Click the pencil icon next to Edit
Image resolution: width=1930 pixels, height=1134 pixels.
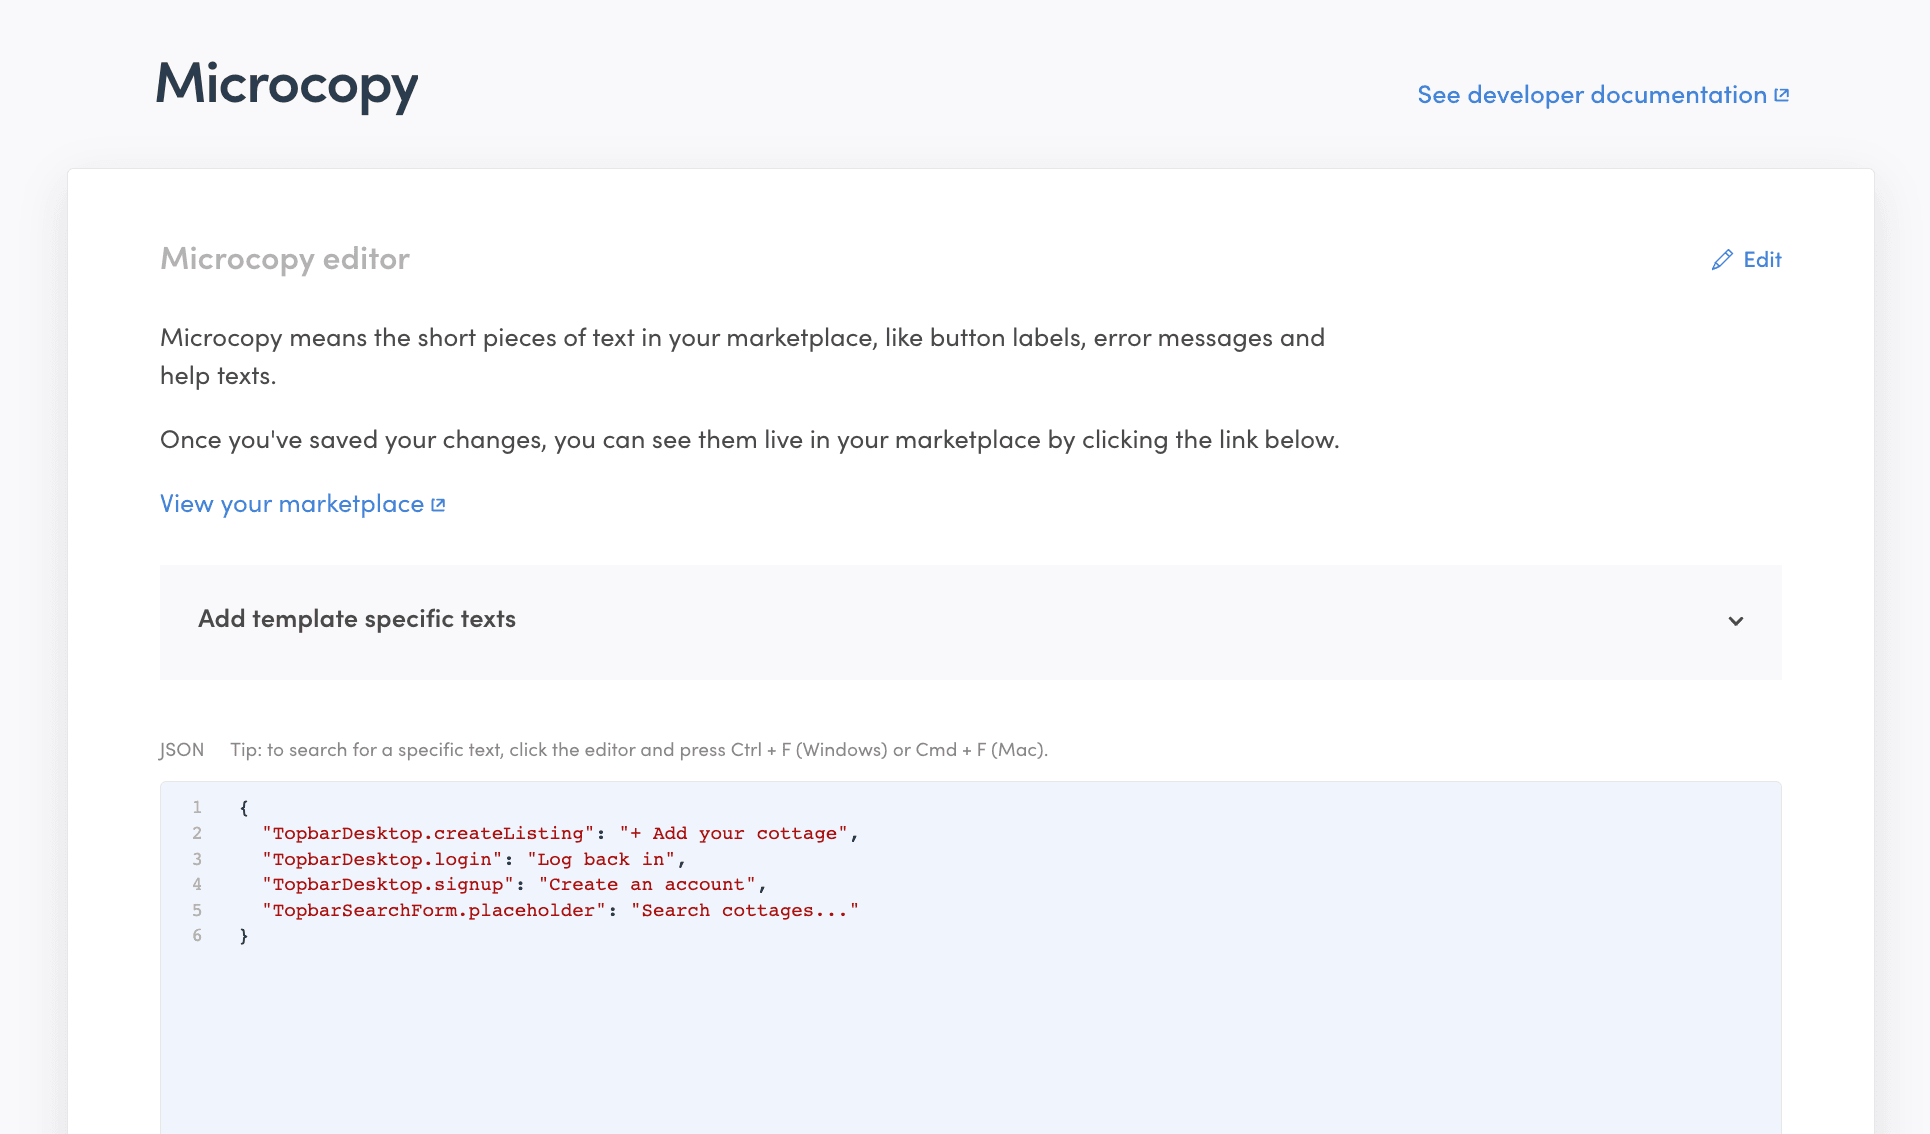coord(1721,260)
